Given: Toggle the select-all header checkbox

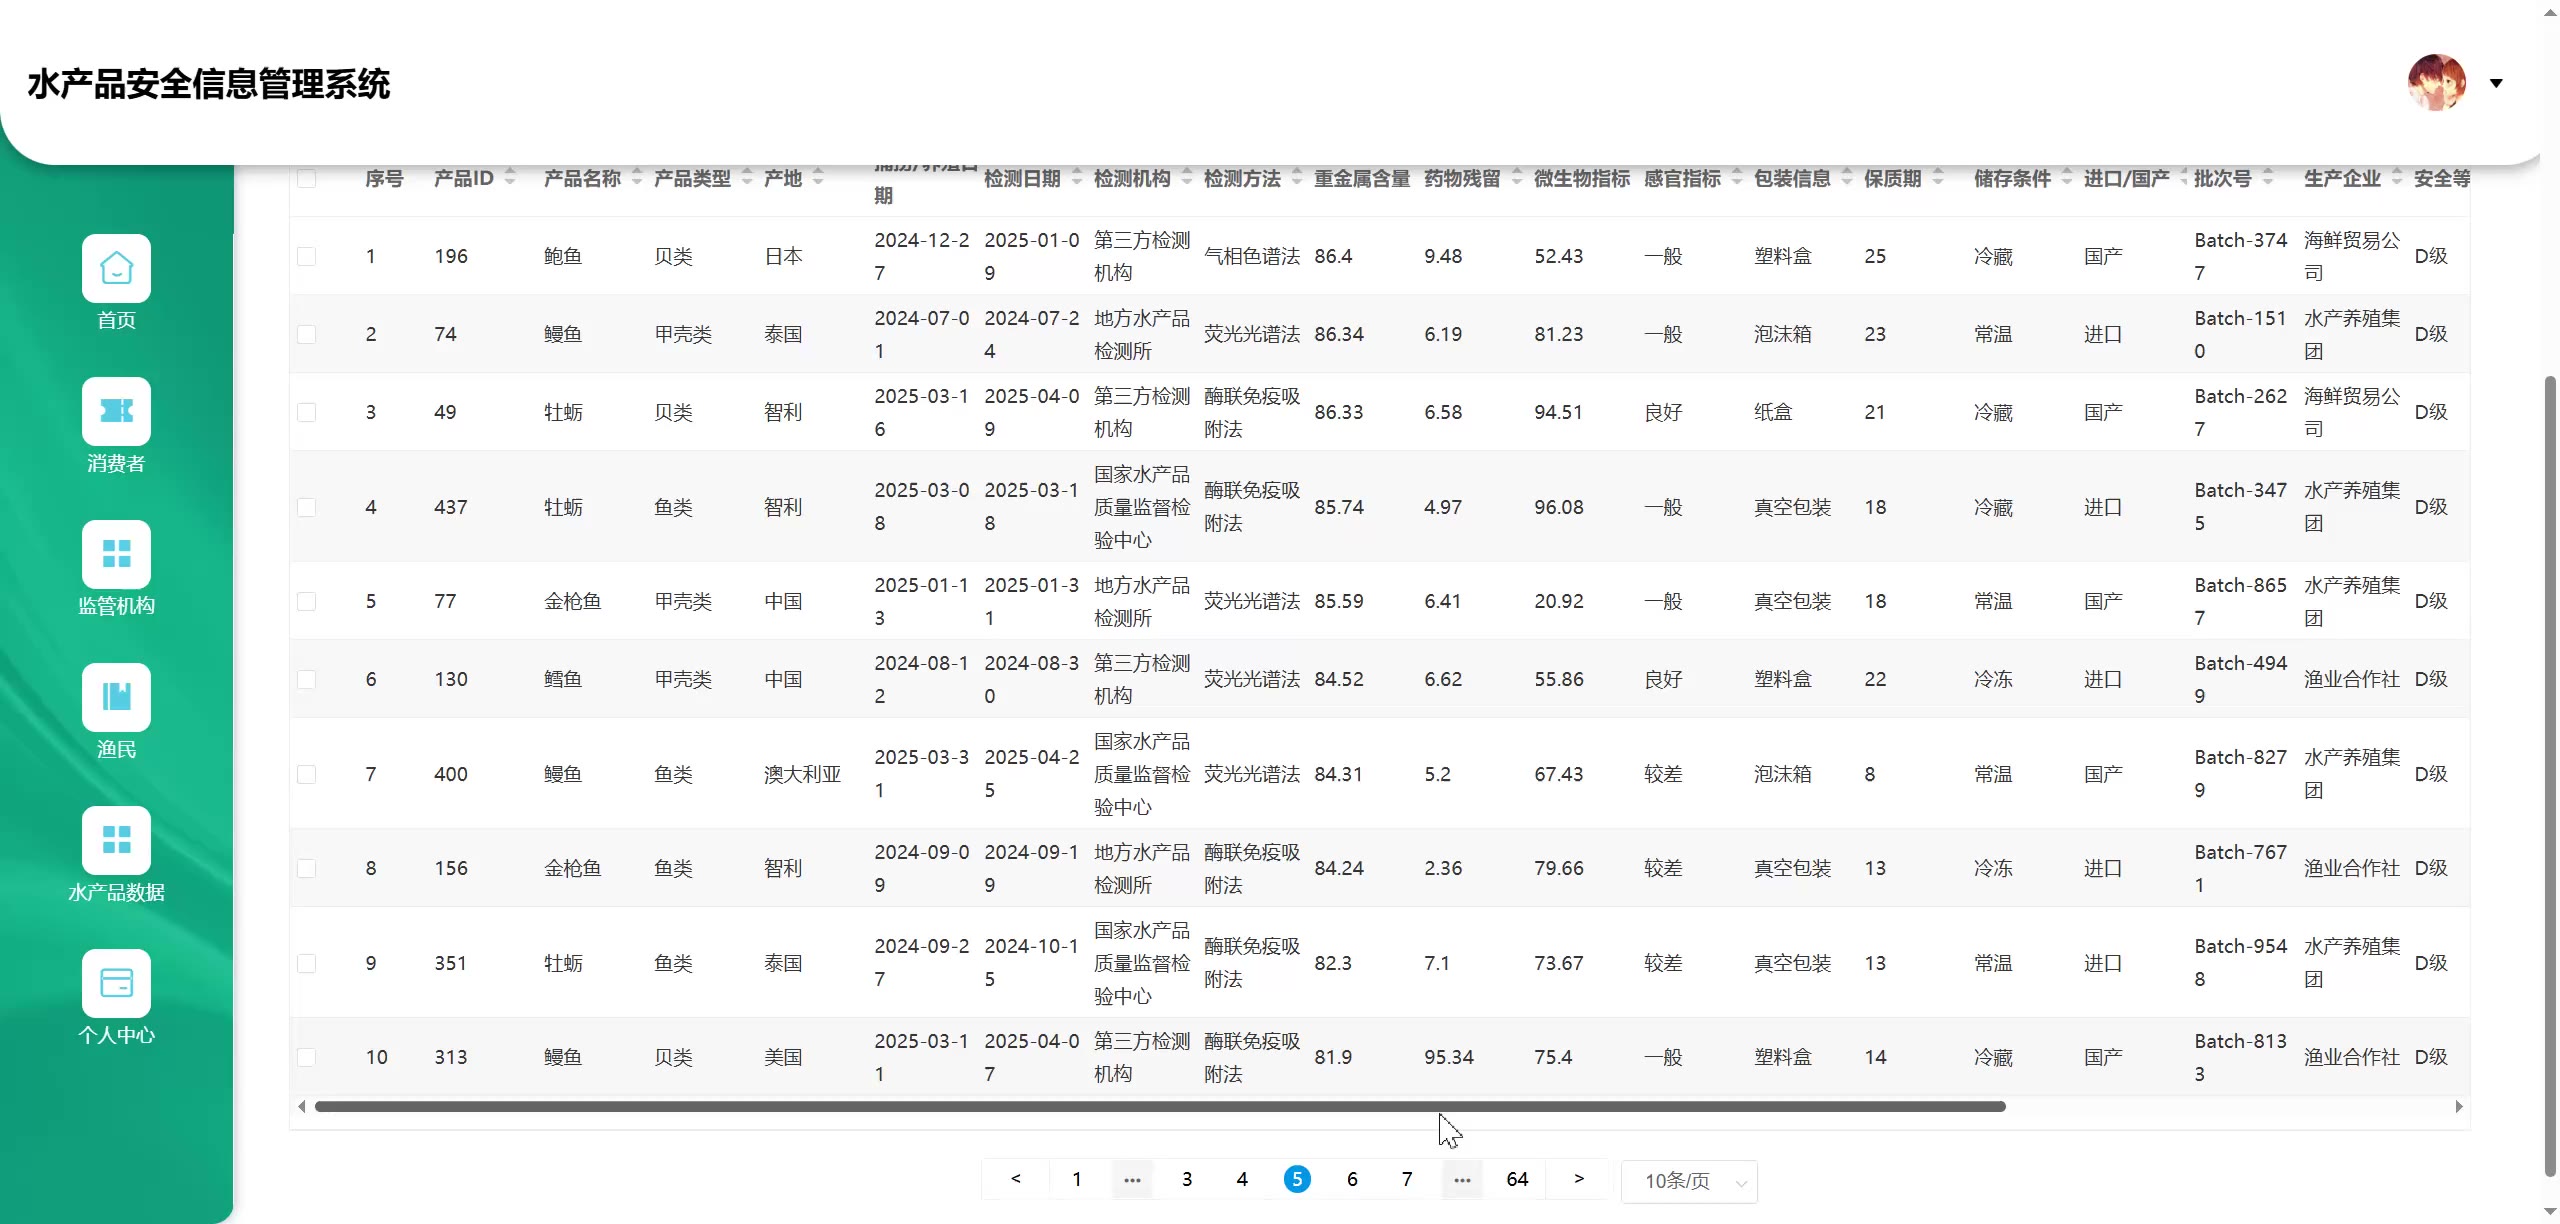Looking at the screenshot, I should (307, 178).
